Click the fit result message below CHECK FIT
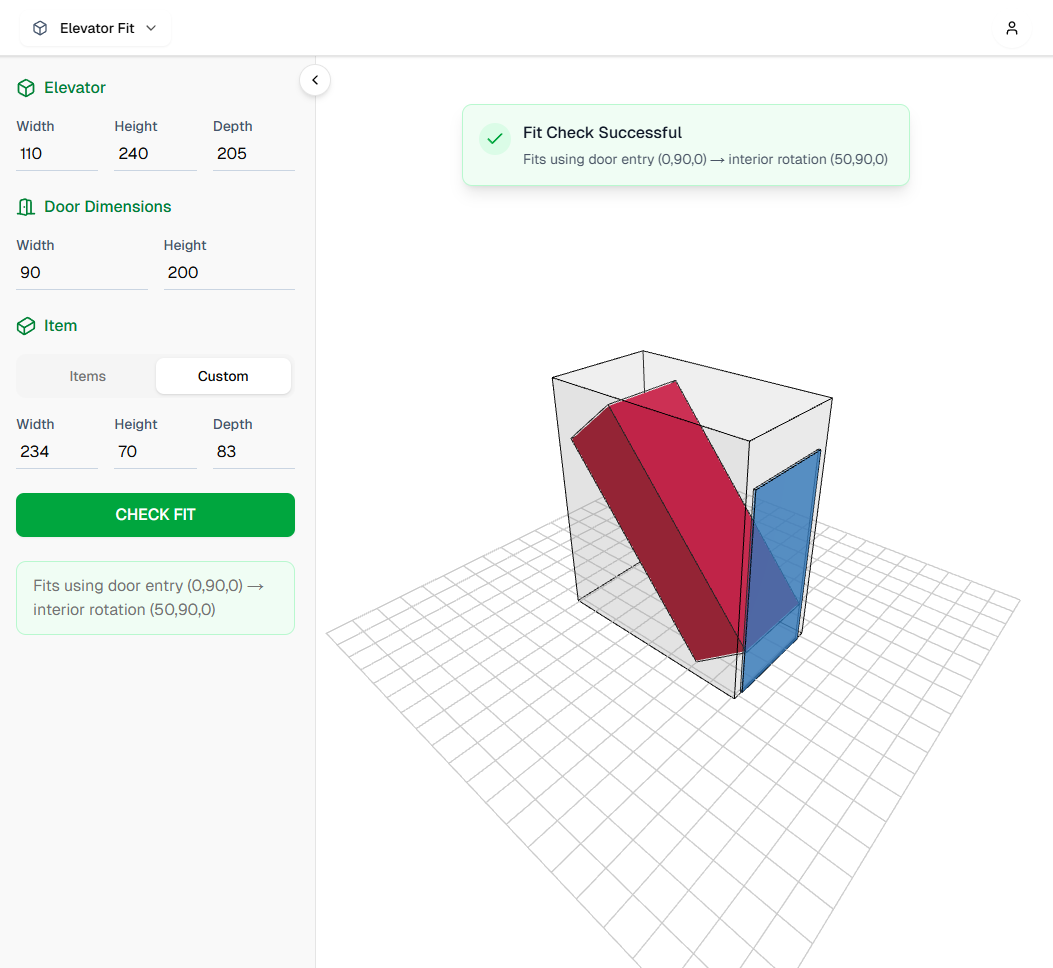Viewport: 1053px width, 968px height. [155, 597]
